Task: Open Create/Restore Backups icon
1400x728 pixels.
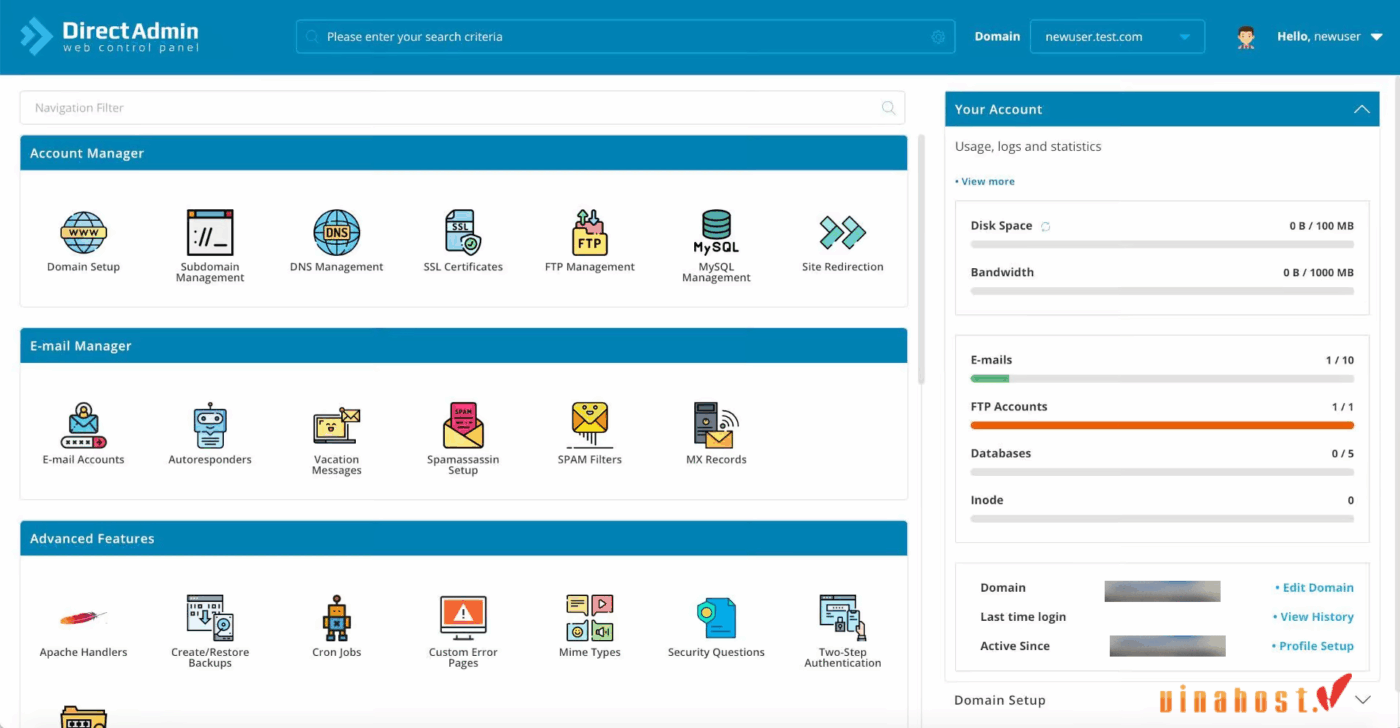Action: (x=210, y=618)
